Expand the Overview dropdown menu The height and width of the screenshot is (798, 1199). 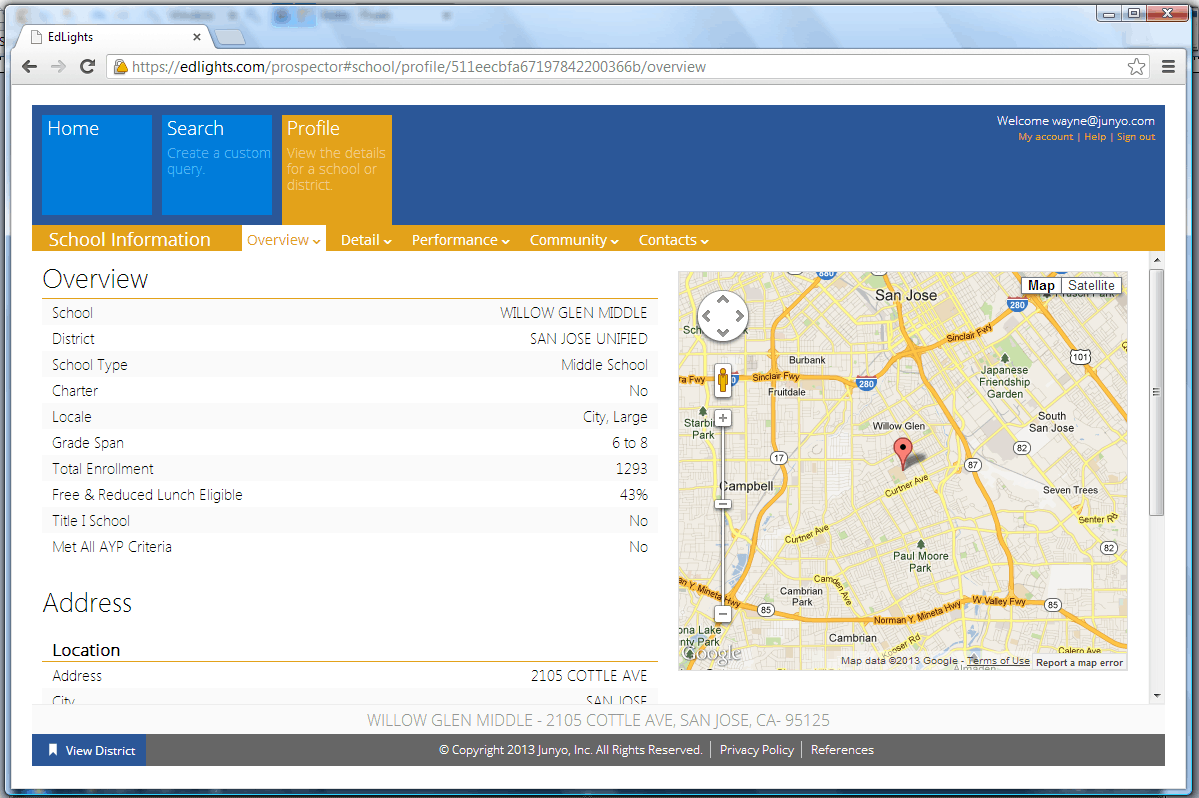[284, 240]
